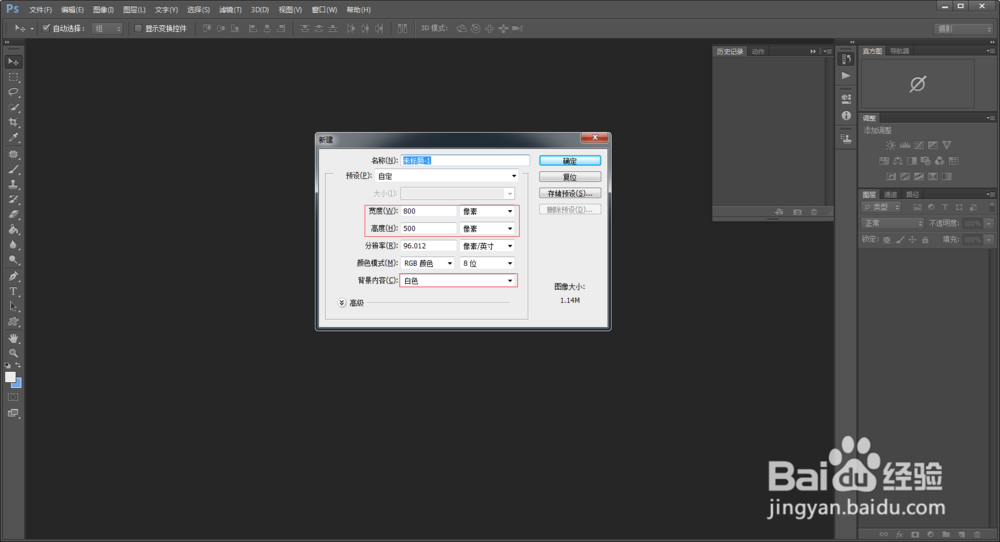Toggle layer filtering switch on/off
The height and width of the screenshot is (542, 1000).
pos(992,207)
